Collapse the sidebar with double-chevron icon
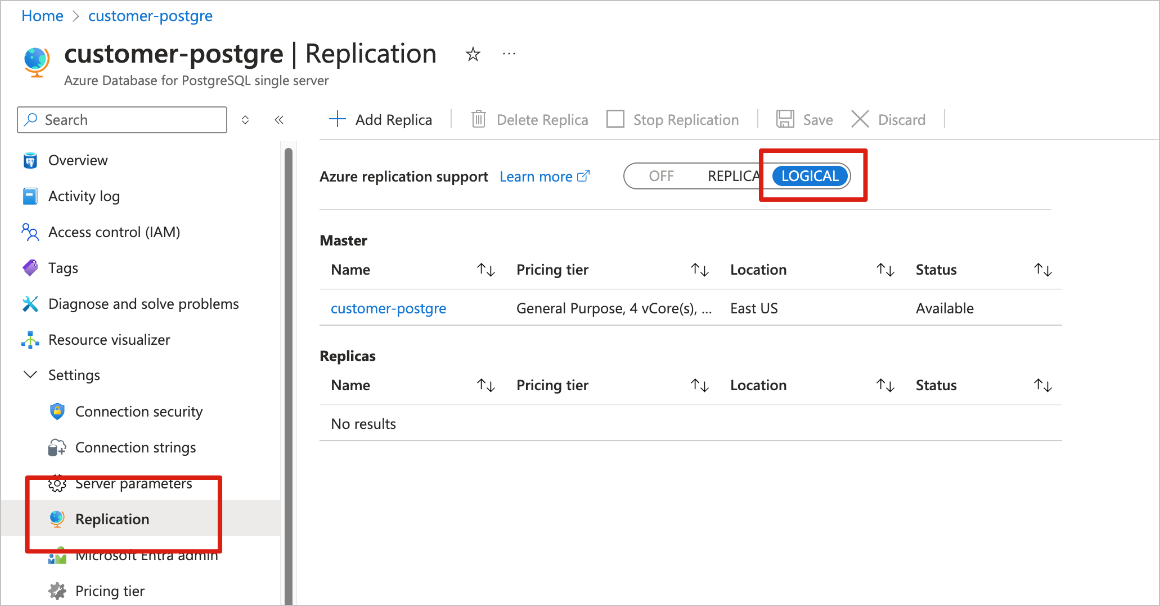This screenshot has height=606, width=1160. coord(279,120)
